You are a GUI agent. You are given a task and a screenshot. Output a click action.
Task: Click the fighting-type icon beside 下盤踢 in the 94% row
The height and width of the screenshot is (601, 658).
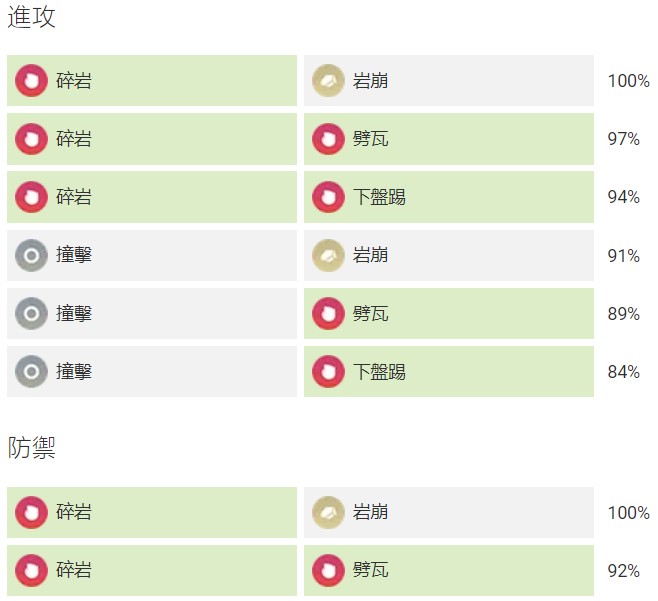pyautogui.click(x=328, y=197)
